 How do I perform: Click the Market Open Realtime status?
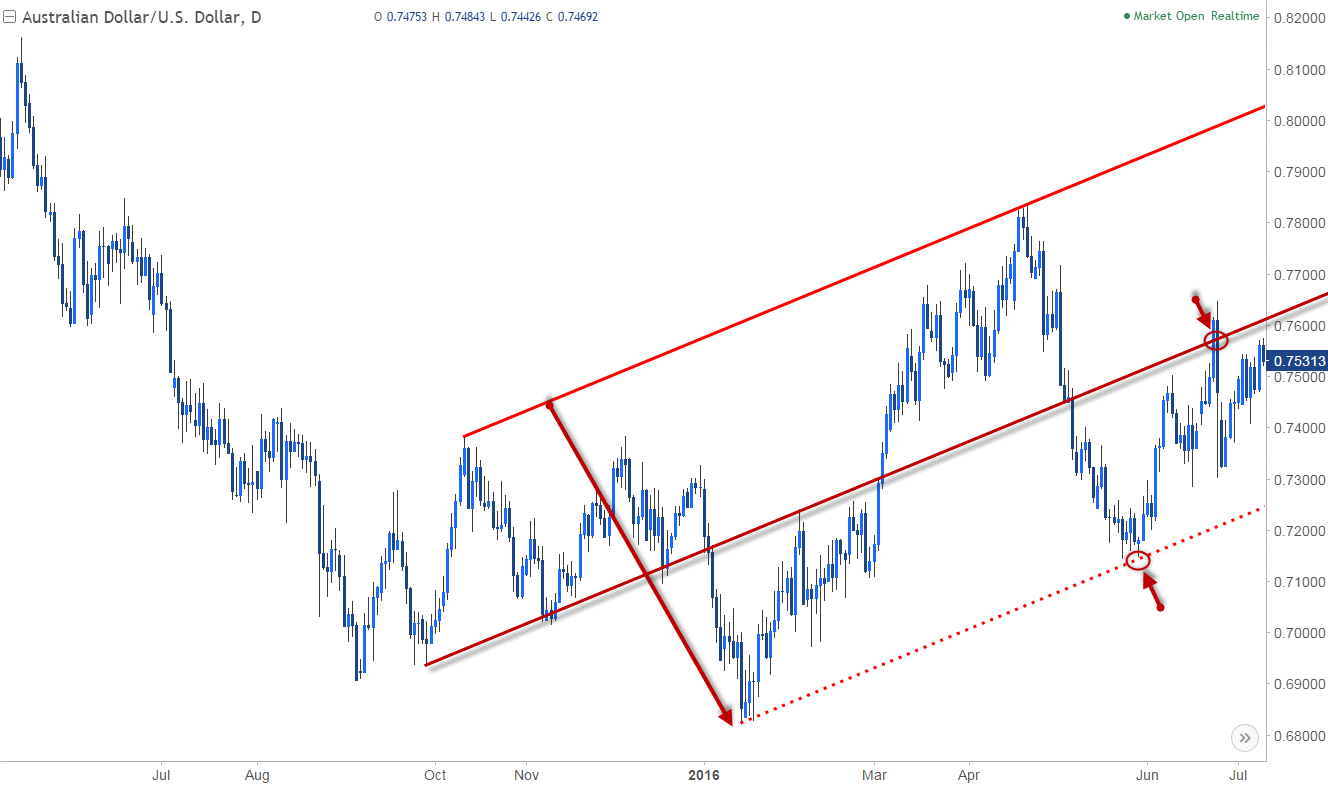click(x=1192, y=16)
